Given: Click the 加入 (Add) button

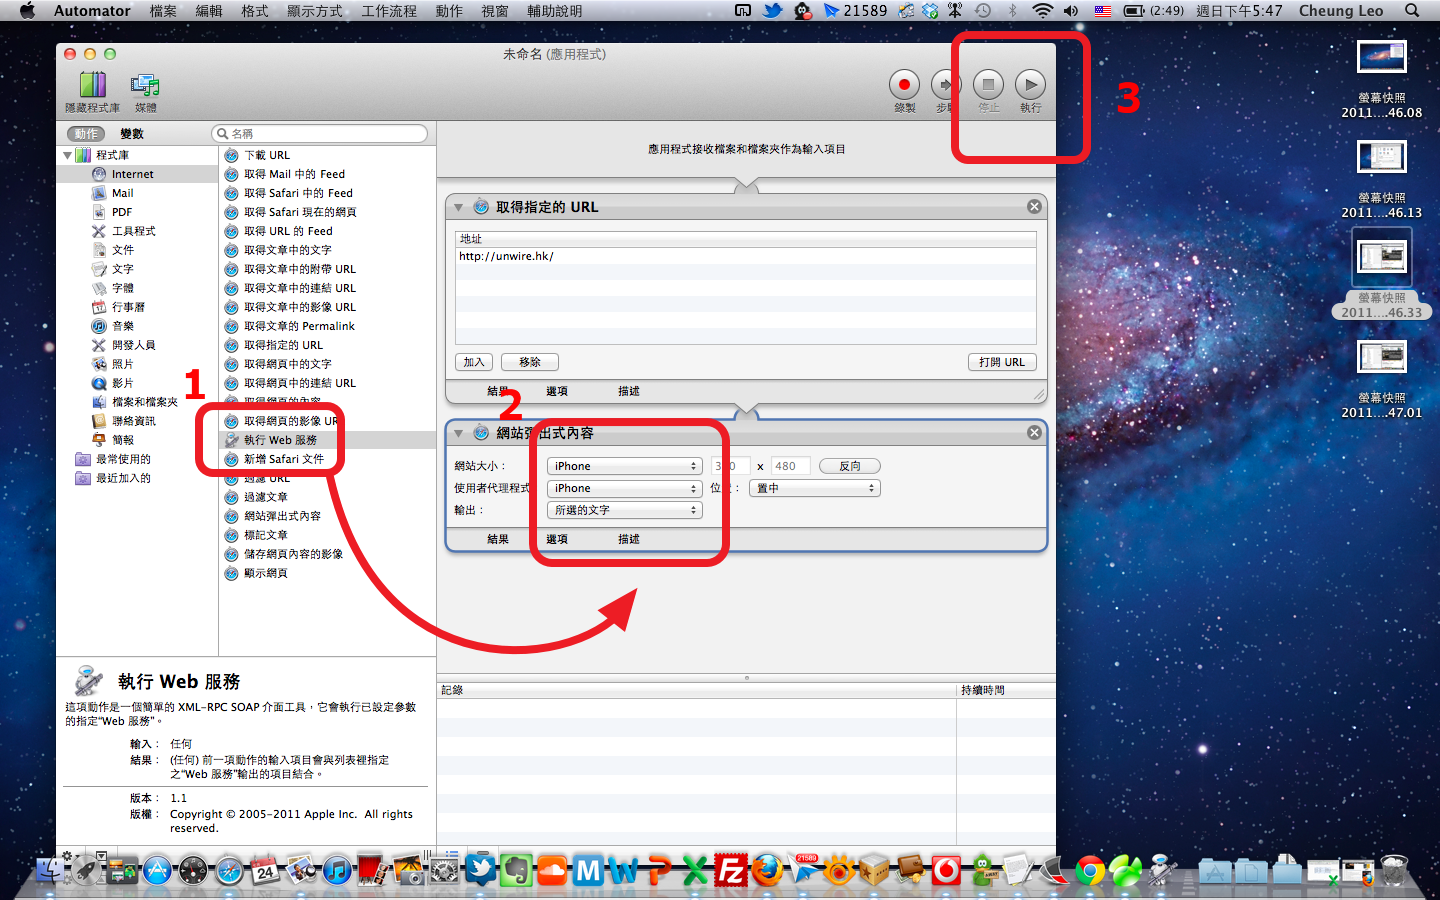Looking at the screenshot, I should coord(474,362).
